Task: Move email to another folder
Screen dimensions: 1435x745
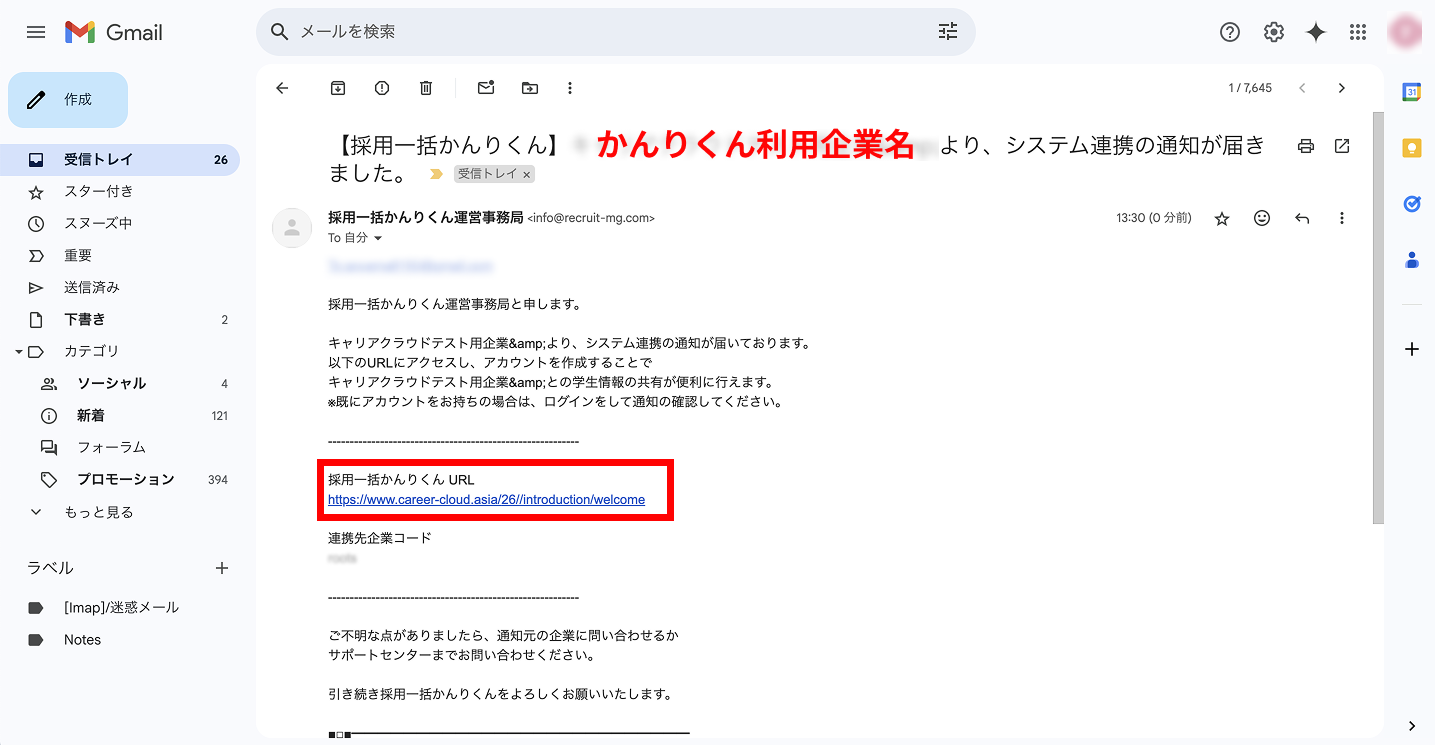Action: click(529, 88)
